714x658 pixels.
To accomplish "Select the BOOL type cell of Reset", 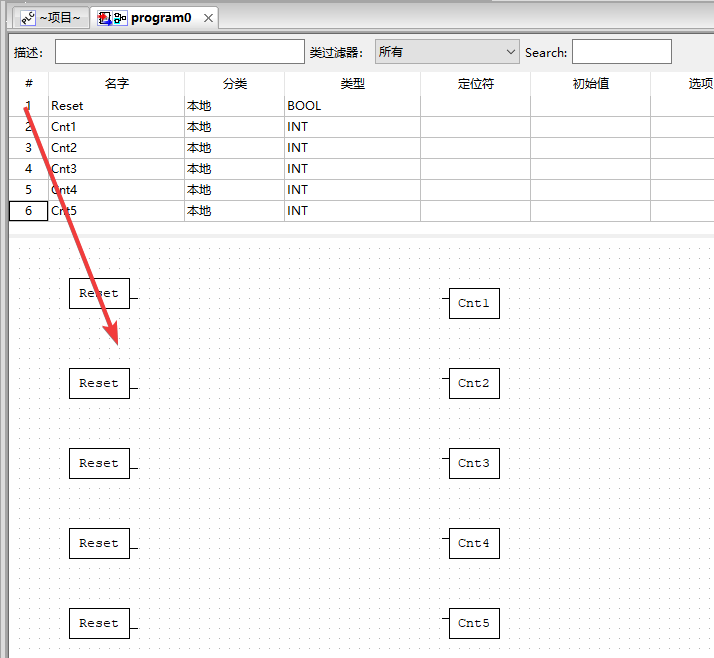I will (352, 106).
